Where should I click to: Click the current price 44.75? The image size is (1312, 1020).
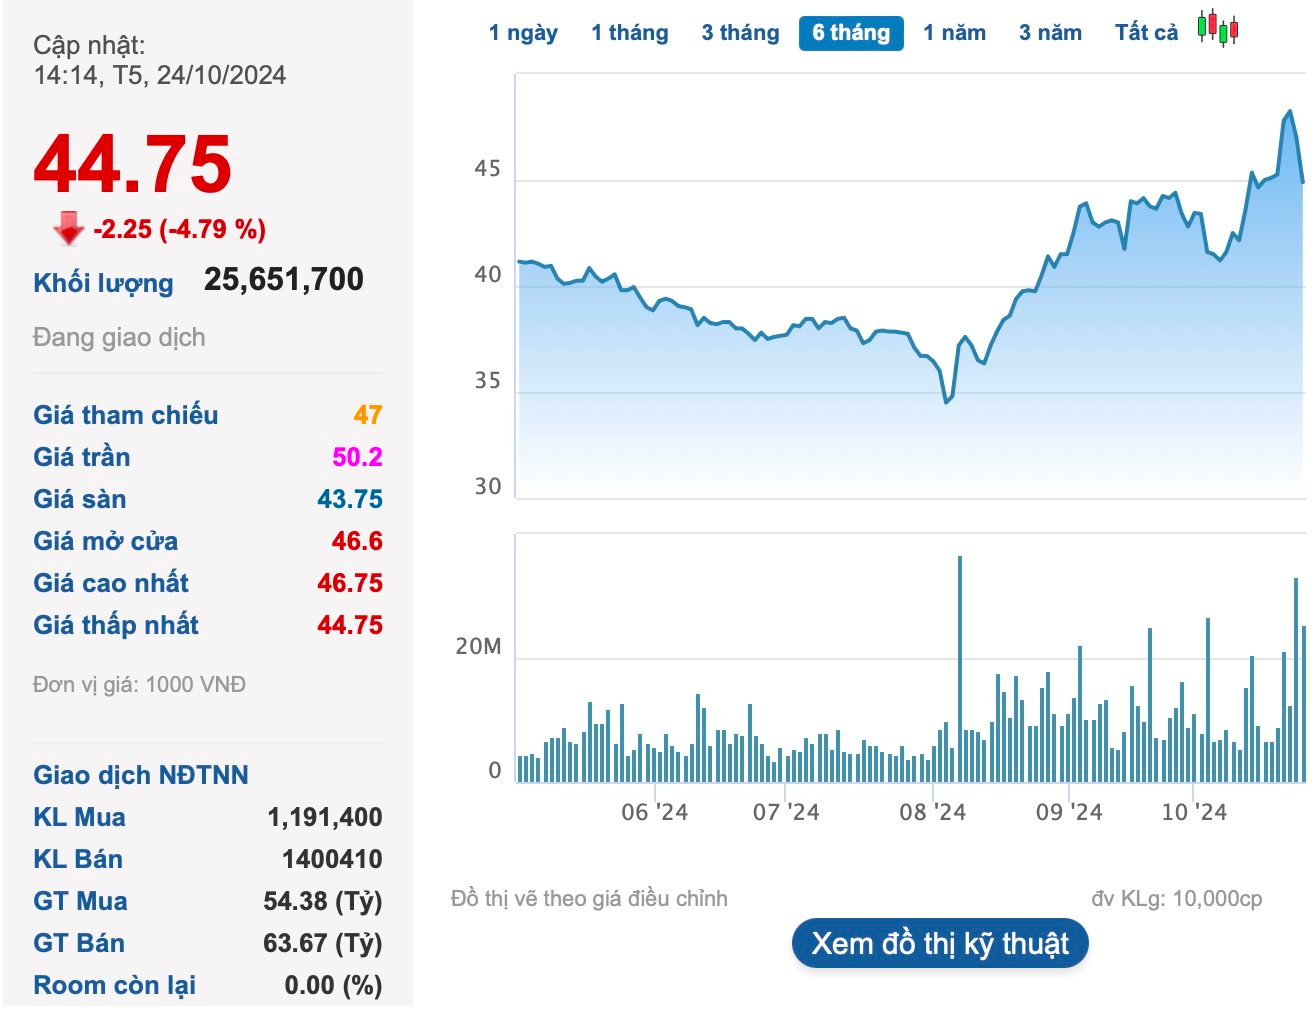[x=132, y=165]
